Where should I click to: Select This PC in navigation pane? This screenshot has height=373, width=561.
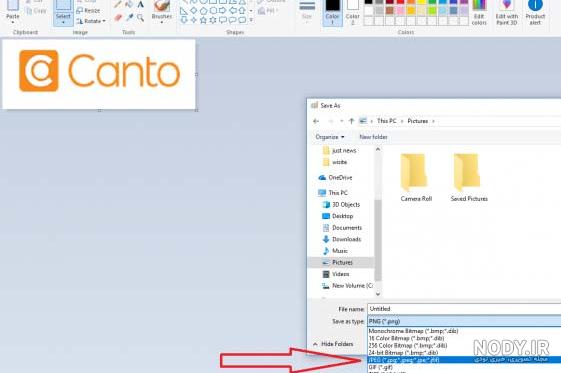point(333,193)
